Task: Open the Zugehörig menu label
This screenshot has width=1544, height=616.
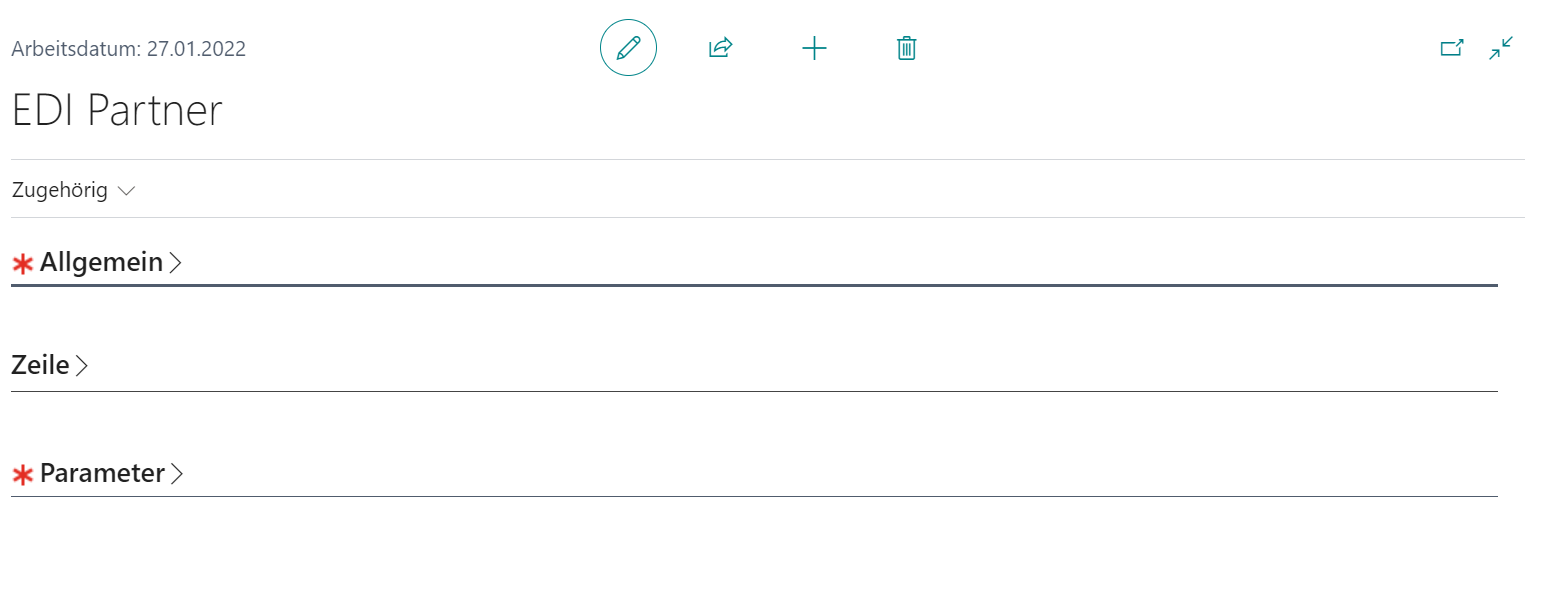Action: click(60, 191)
